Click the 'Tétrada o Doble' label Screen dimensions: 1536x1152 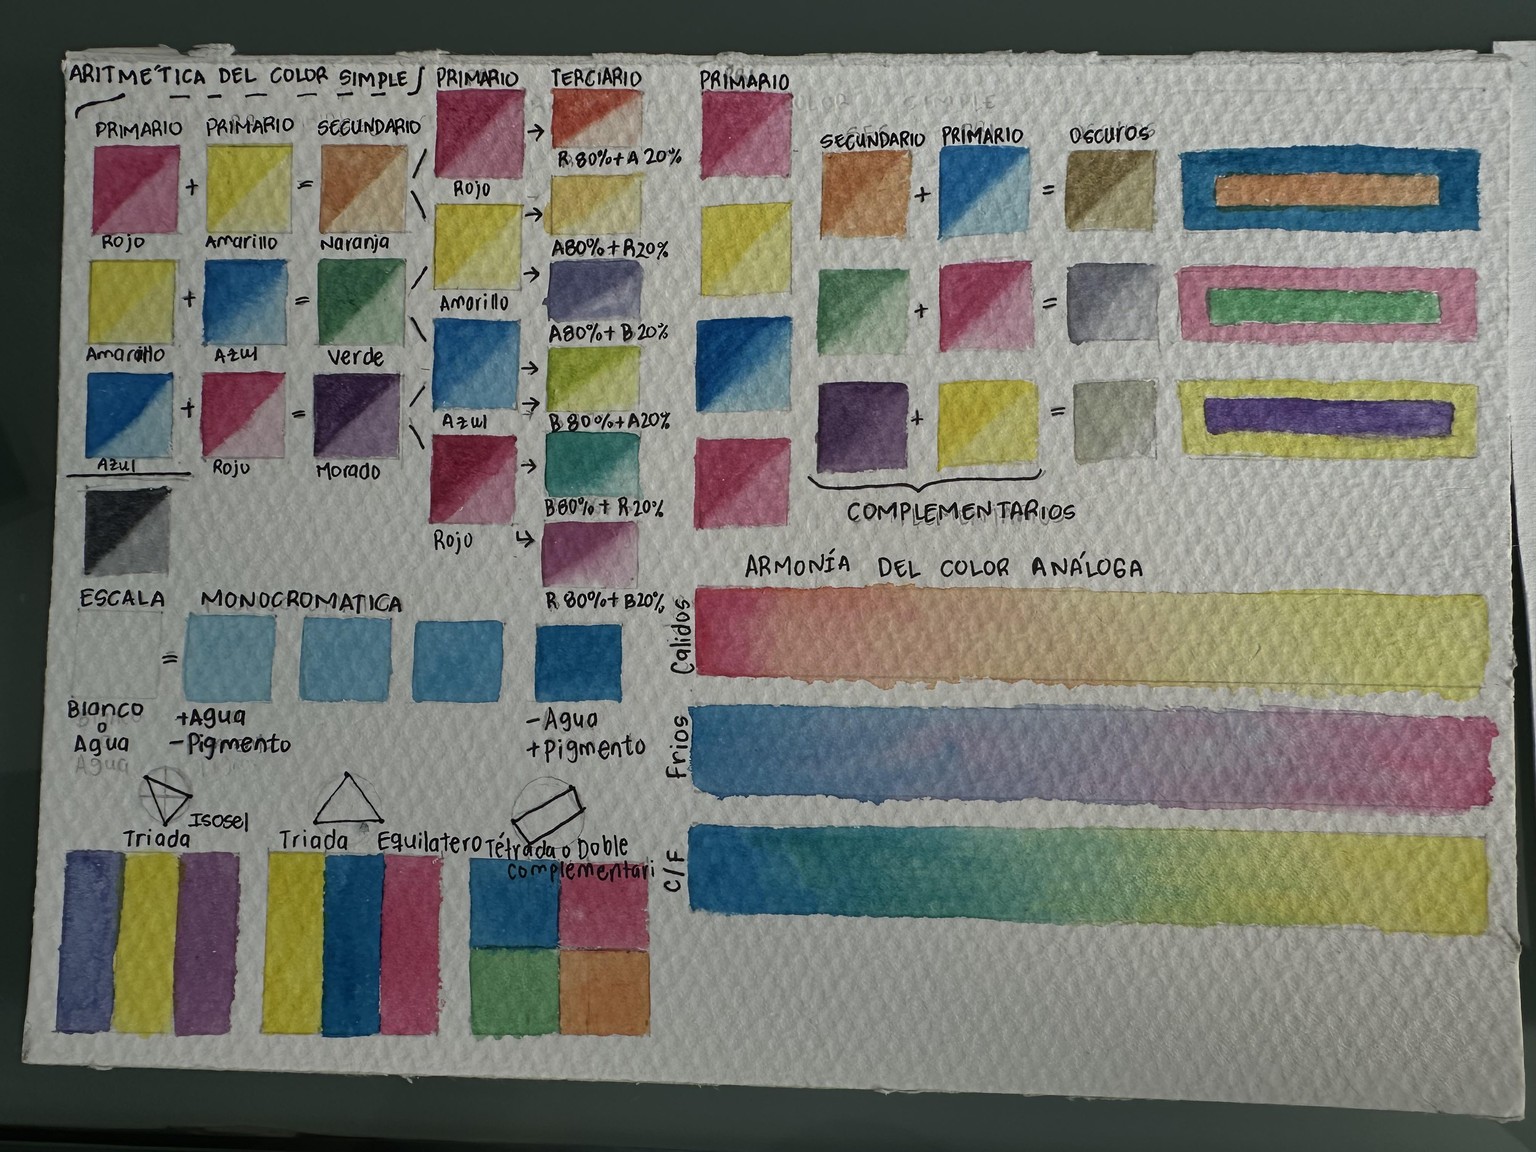click(556, 848)
